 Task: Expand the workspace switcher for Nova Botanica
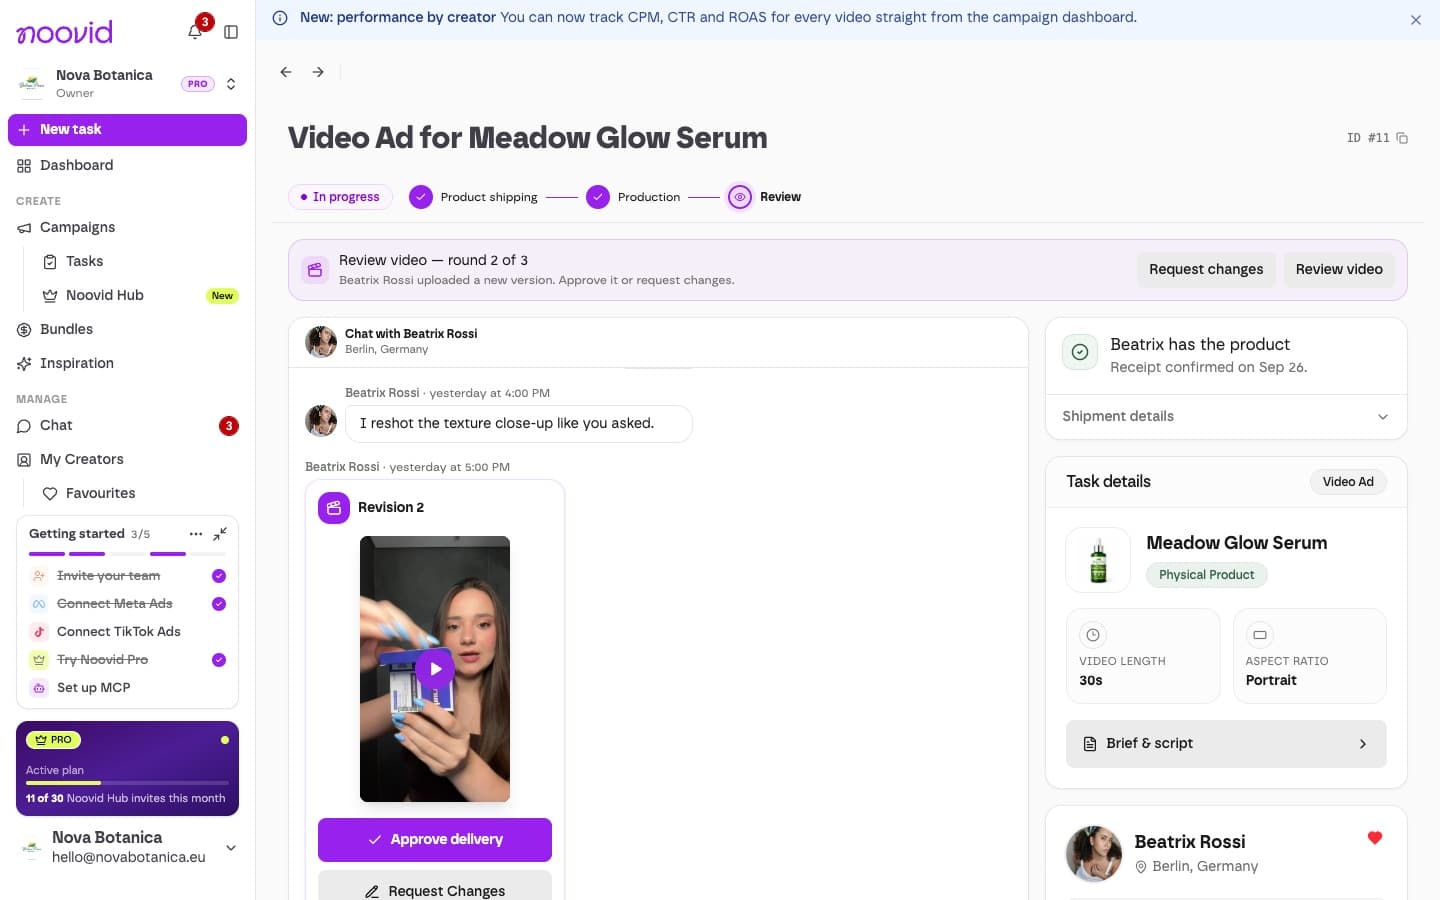231,84
